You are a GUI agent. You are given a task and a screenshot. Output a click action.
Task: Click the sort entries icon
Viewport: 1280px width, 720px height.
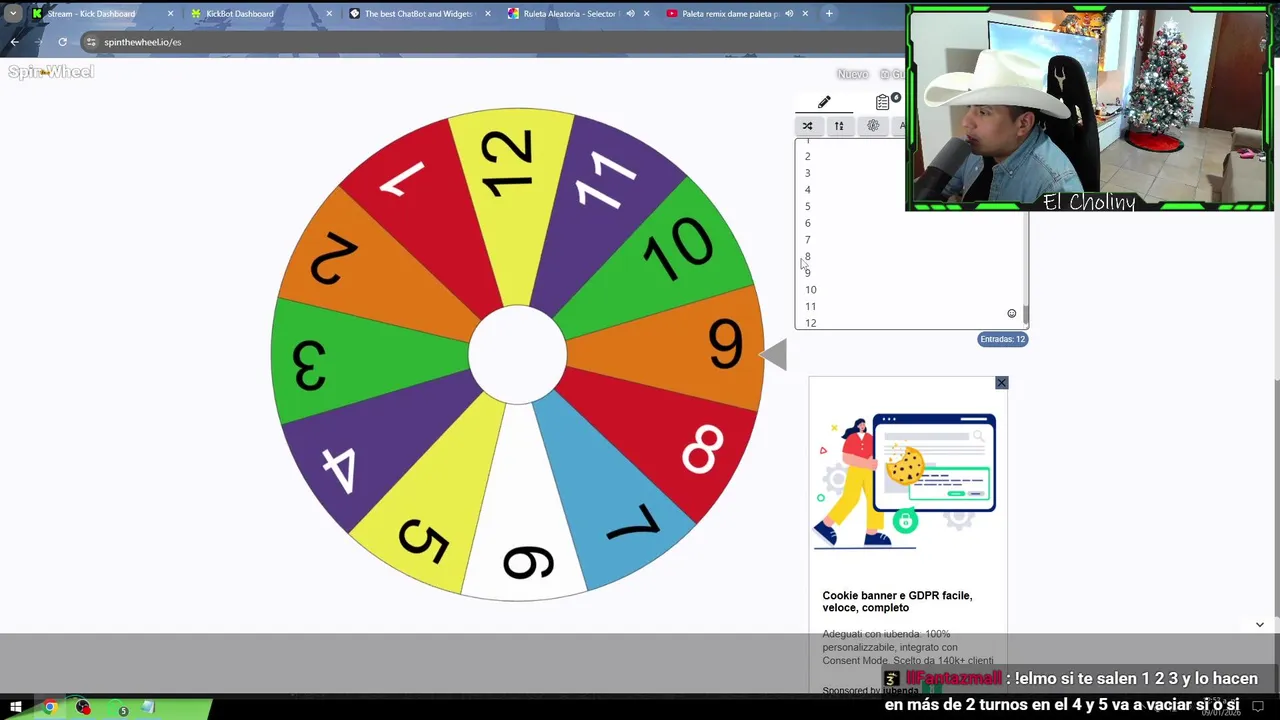pyautogui.click(x=839, y=126)
